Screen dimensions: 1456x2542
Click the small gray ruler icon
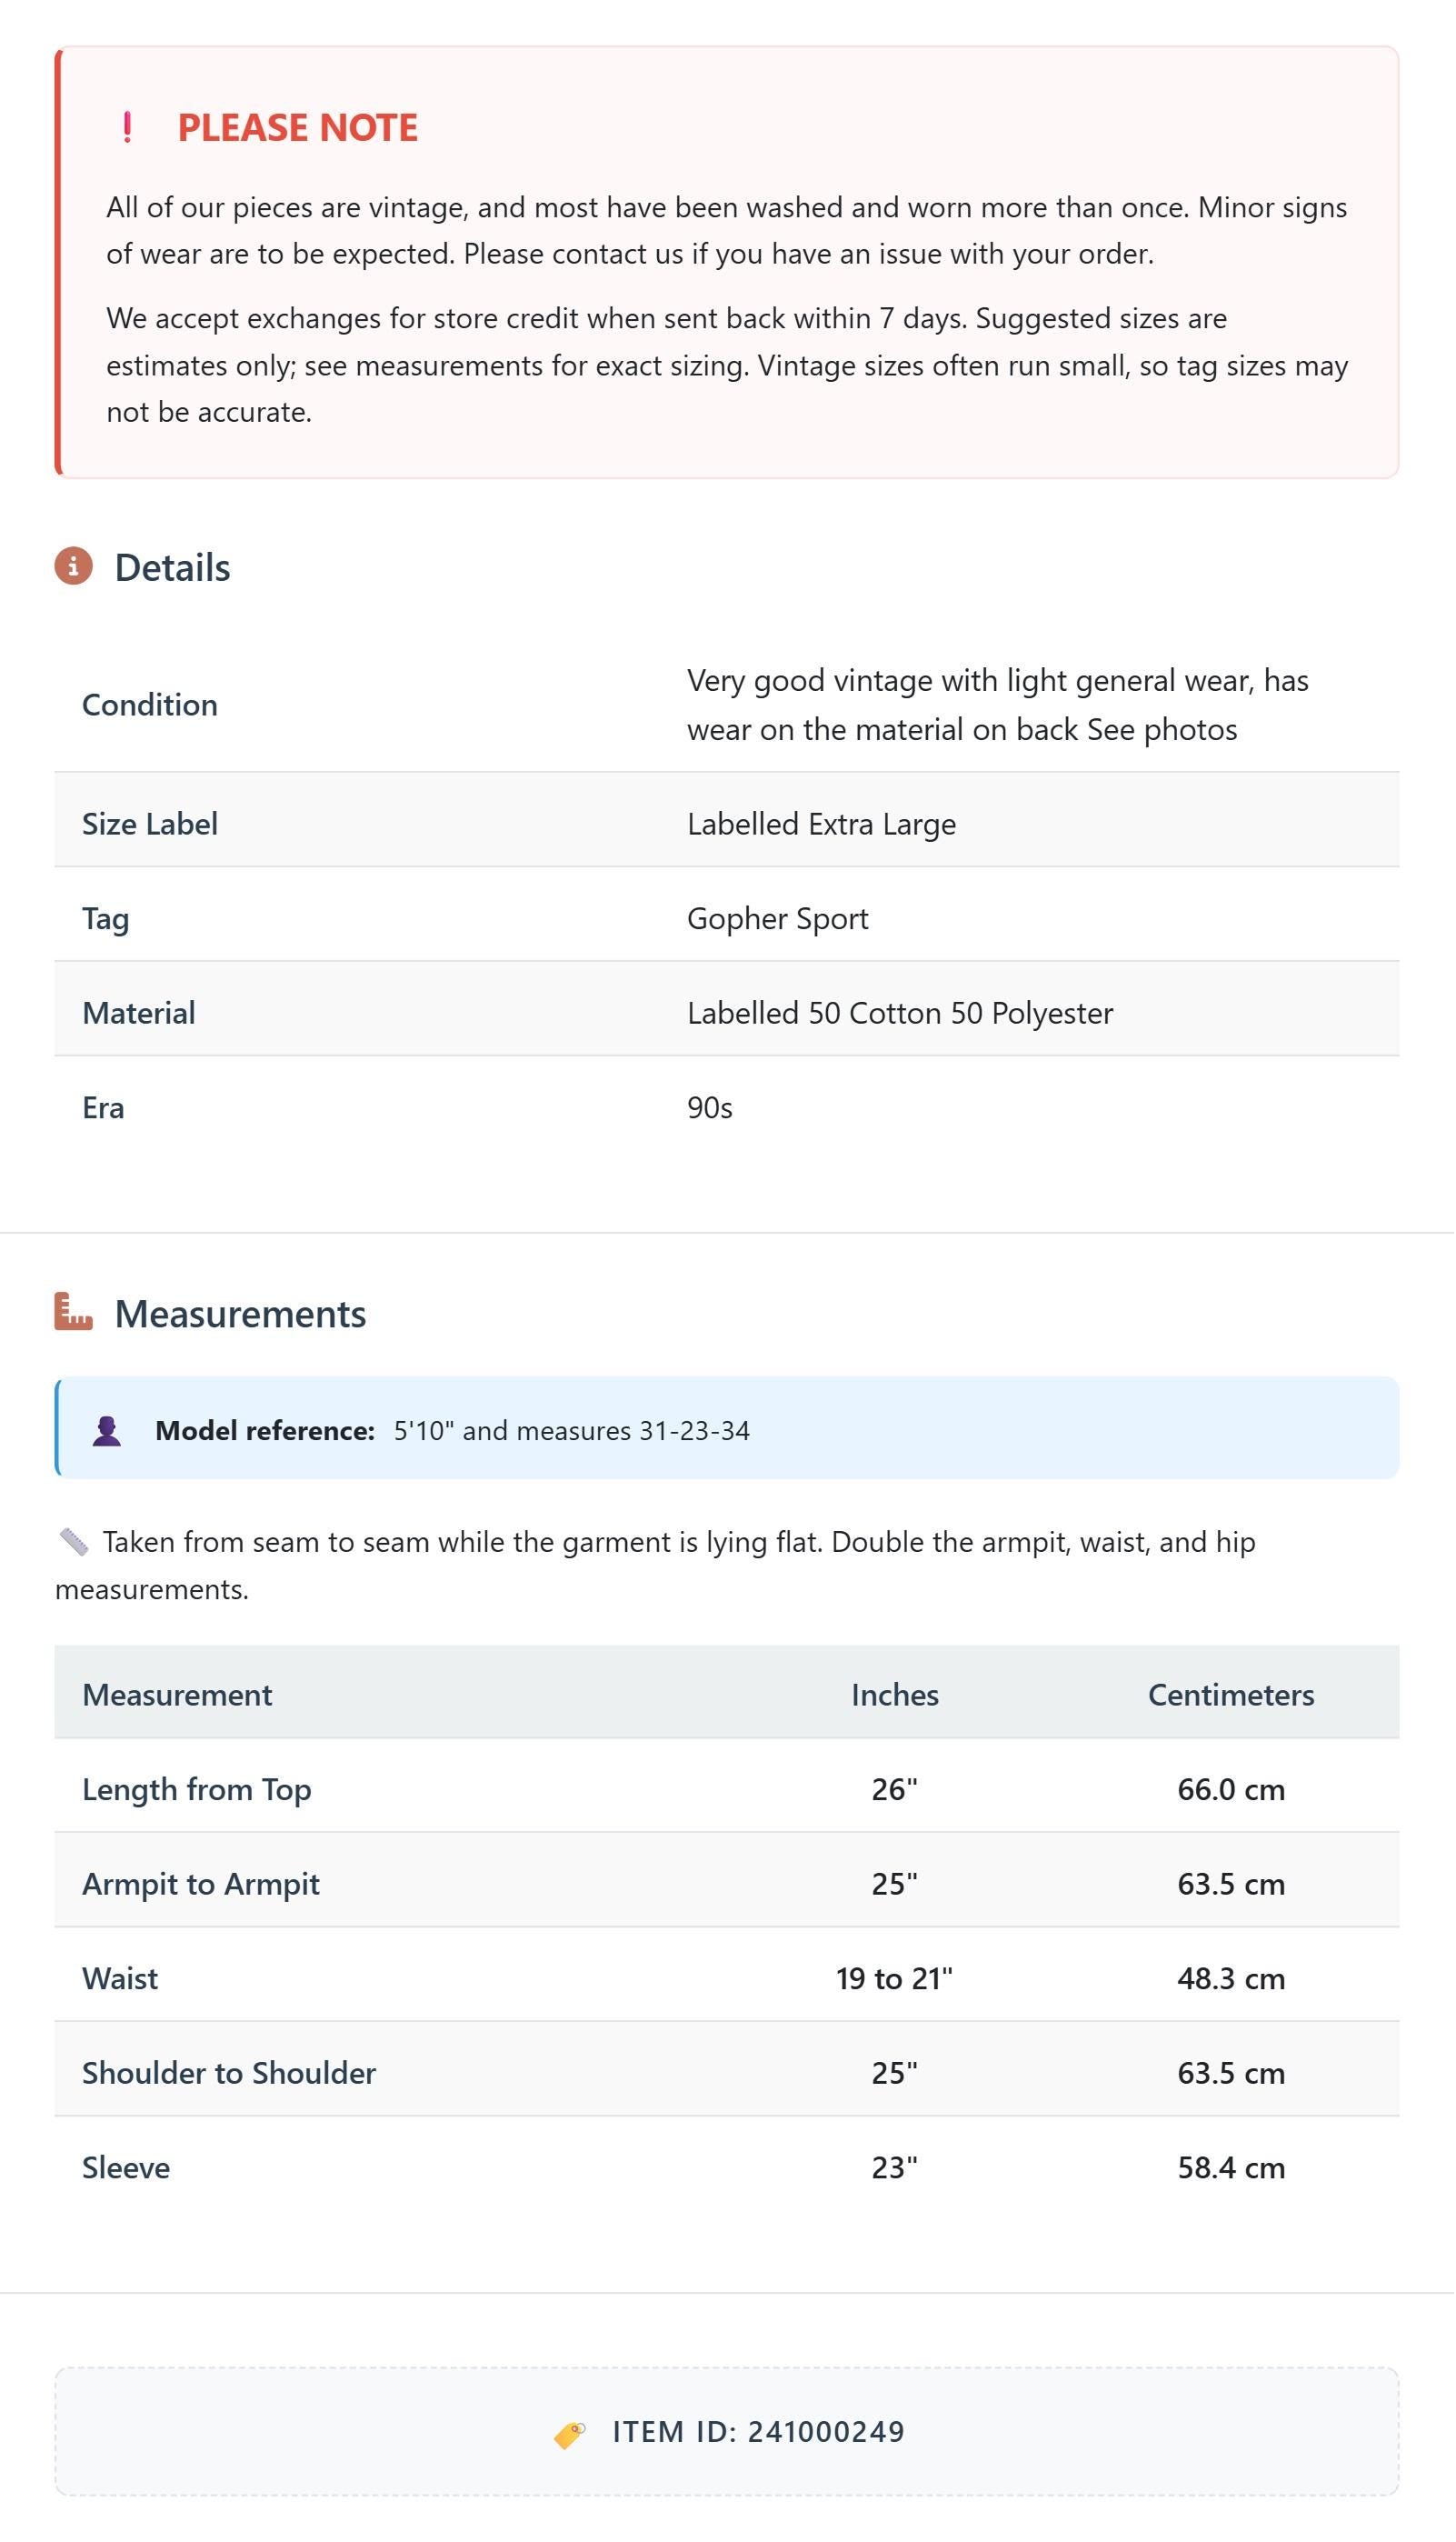(74, 1541)
